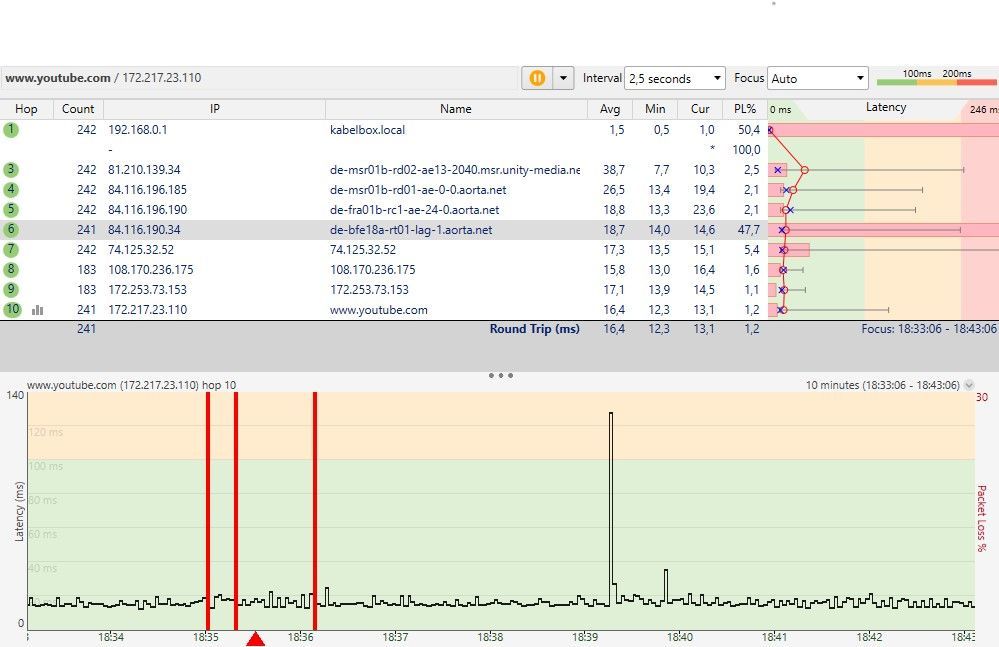Click the Min column header

pyautogui.click(x=655, y=109)
